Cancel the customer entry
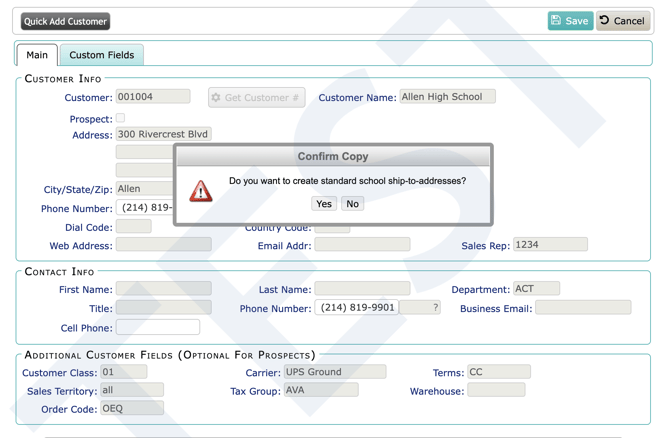Viewport: 670px width, 438px height. [x=623, y=21]
